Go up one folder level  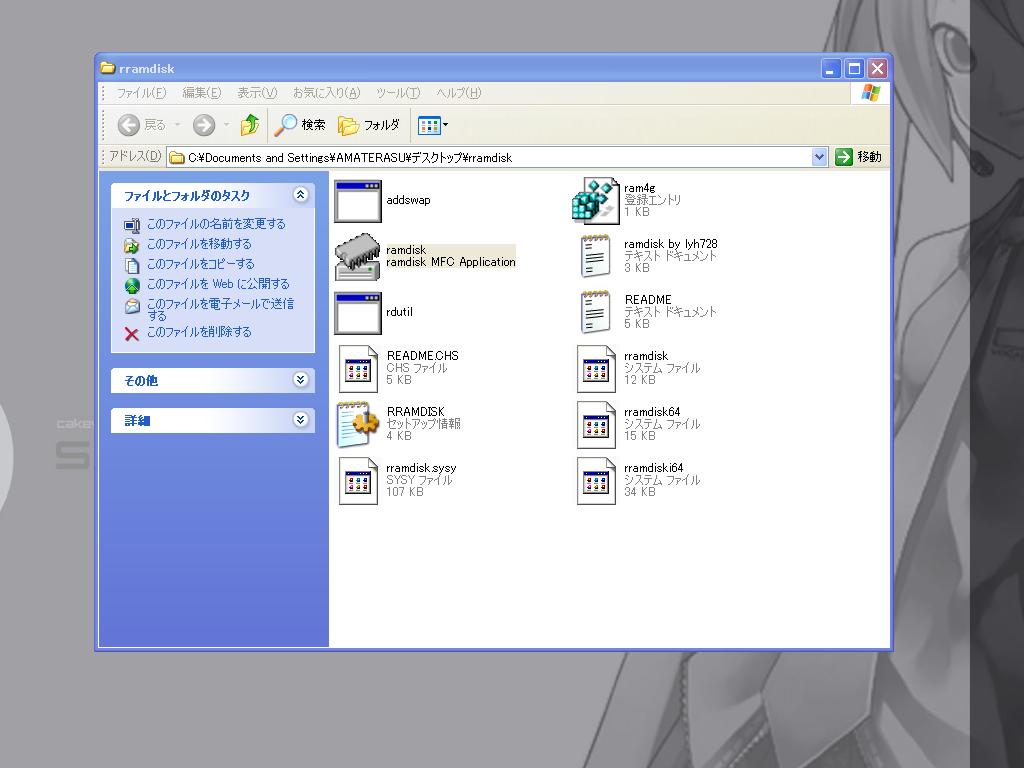tap(249, 125)
